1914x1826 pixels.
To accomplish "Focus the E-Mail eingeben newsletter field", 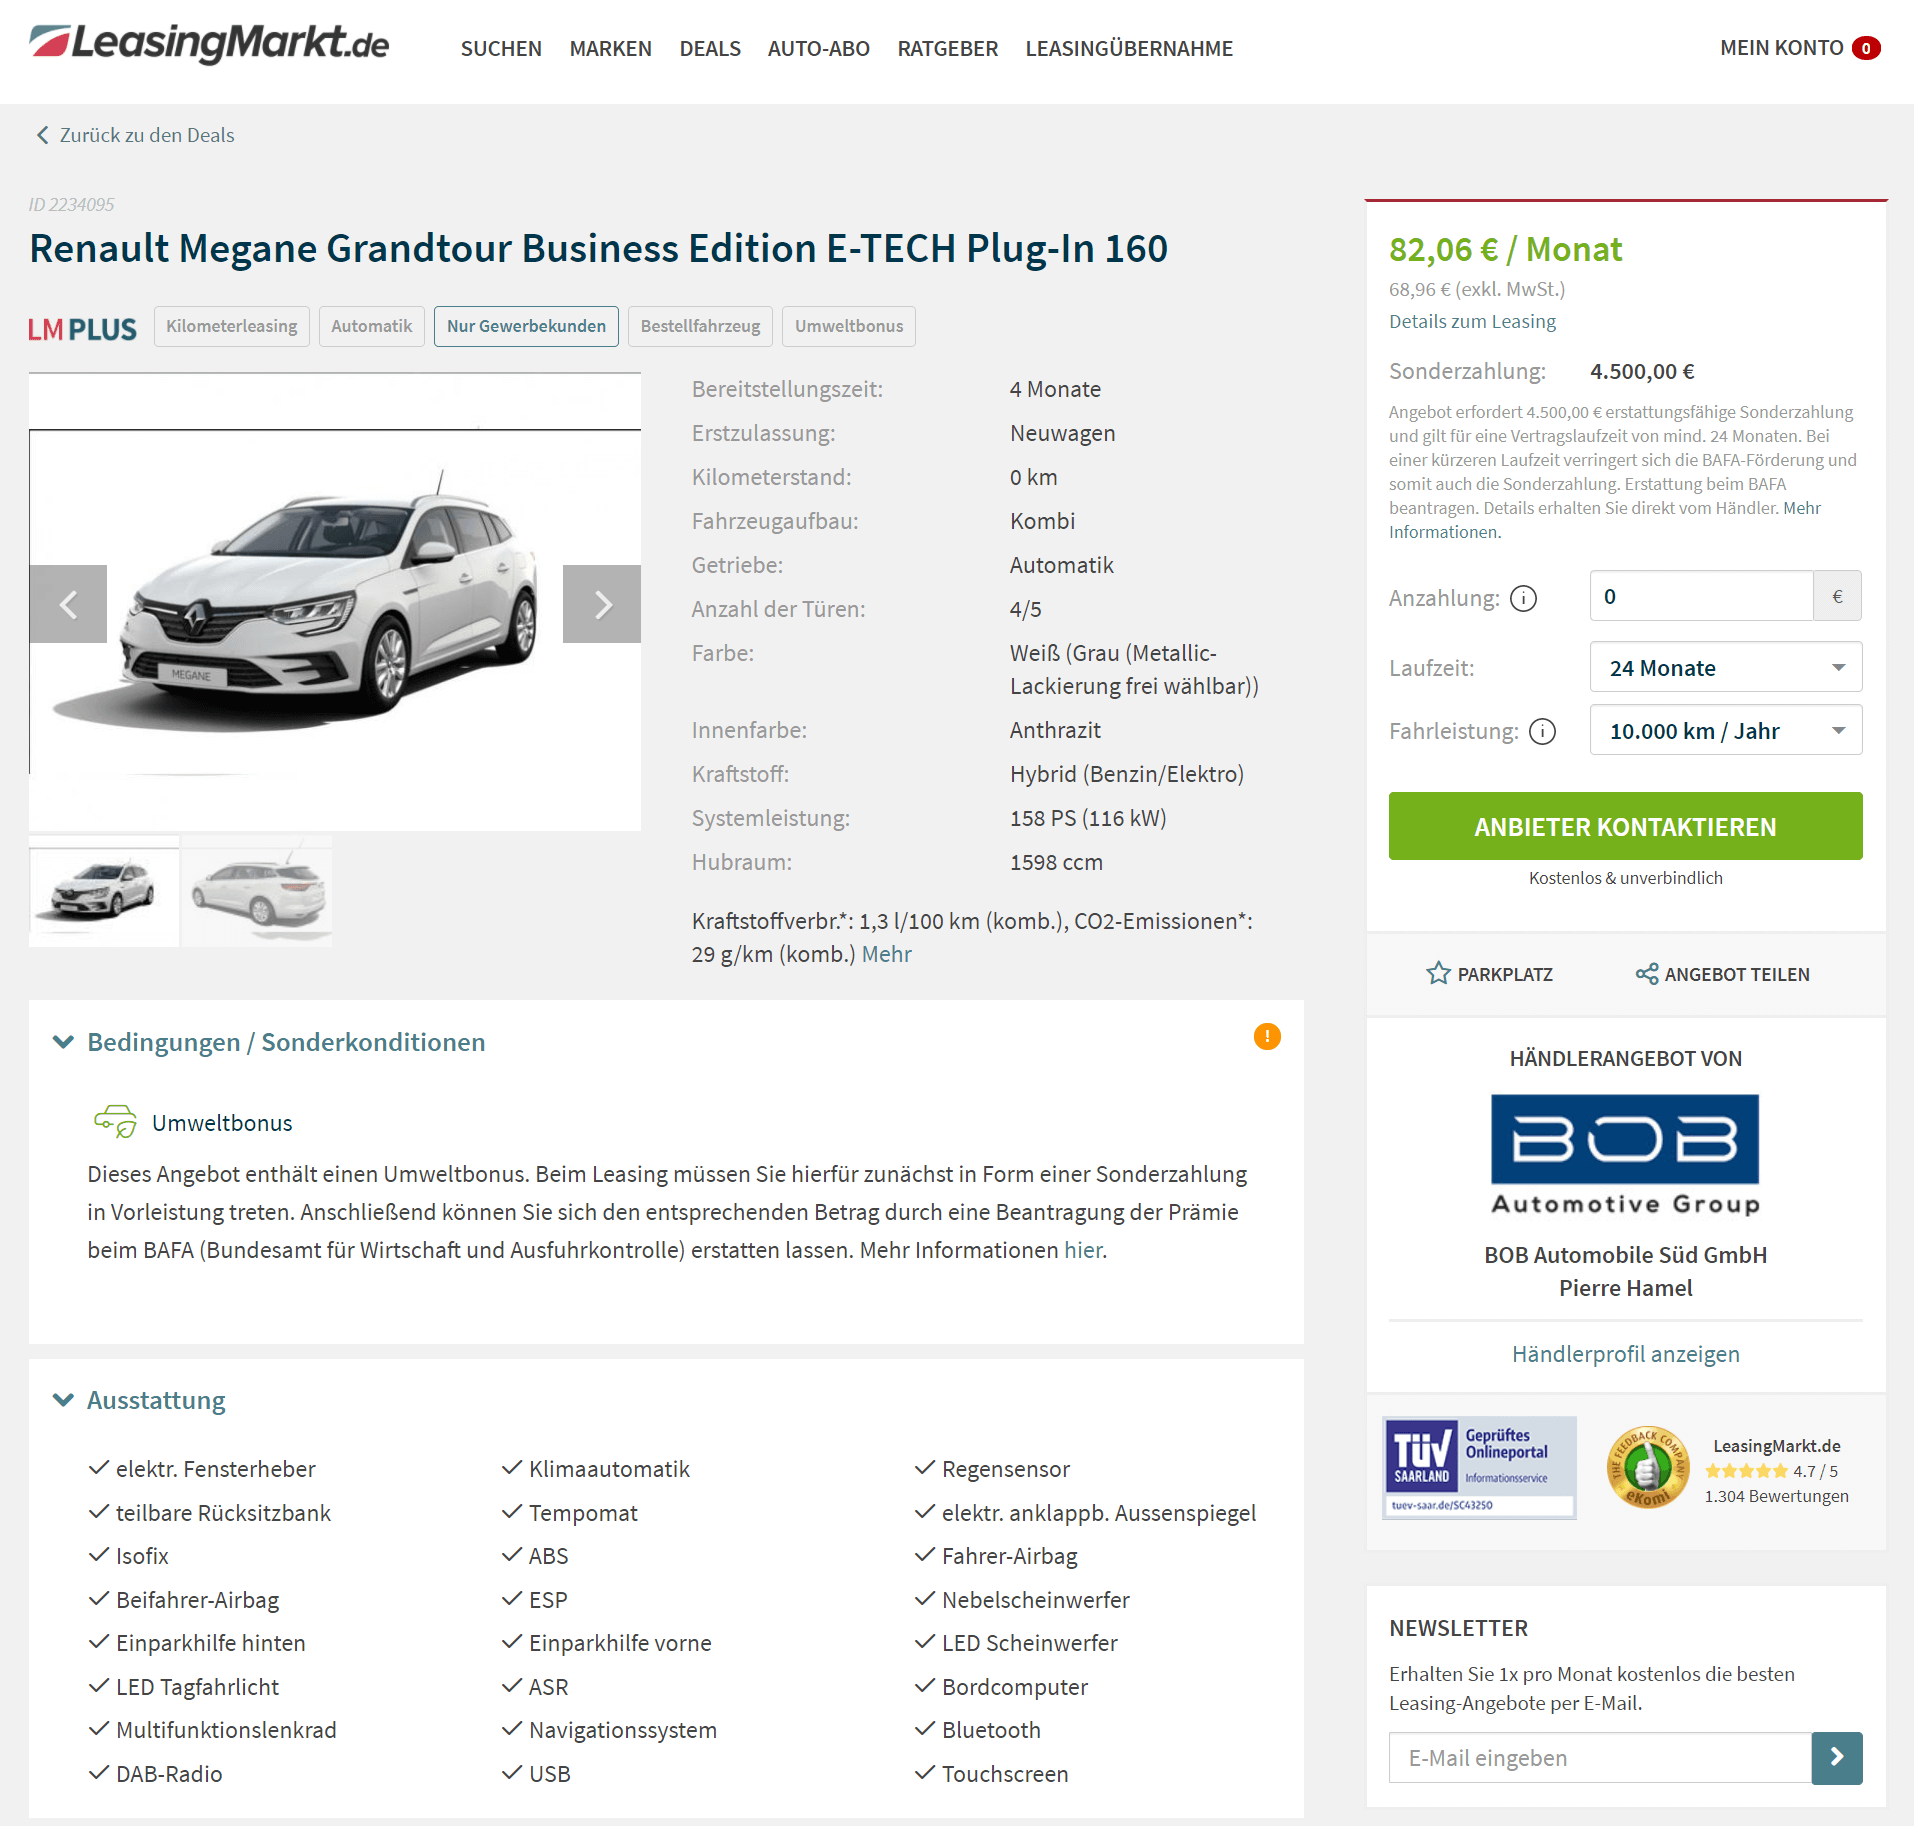I will click(x=1600, y=1757).
